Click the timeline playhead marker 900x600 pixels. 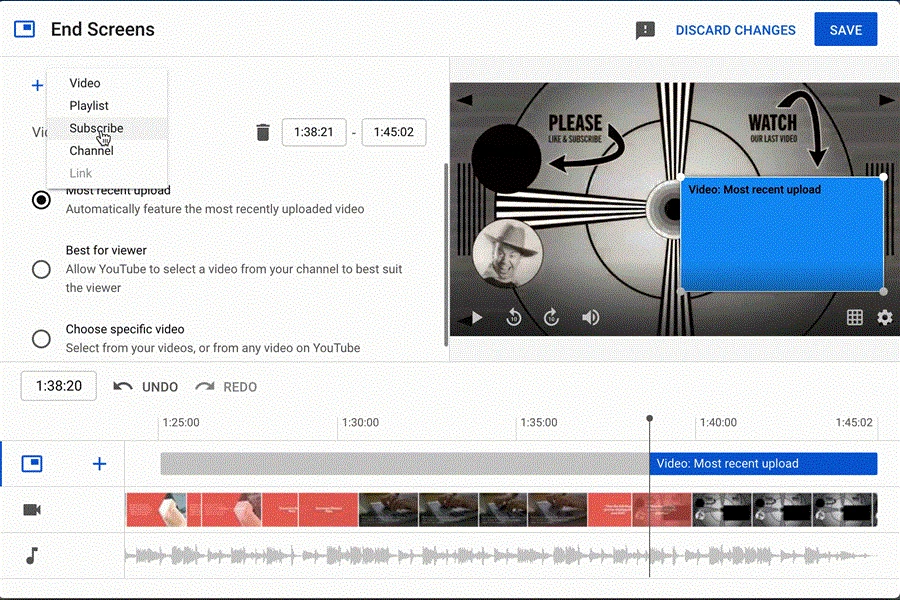[x=649, y=419]
